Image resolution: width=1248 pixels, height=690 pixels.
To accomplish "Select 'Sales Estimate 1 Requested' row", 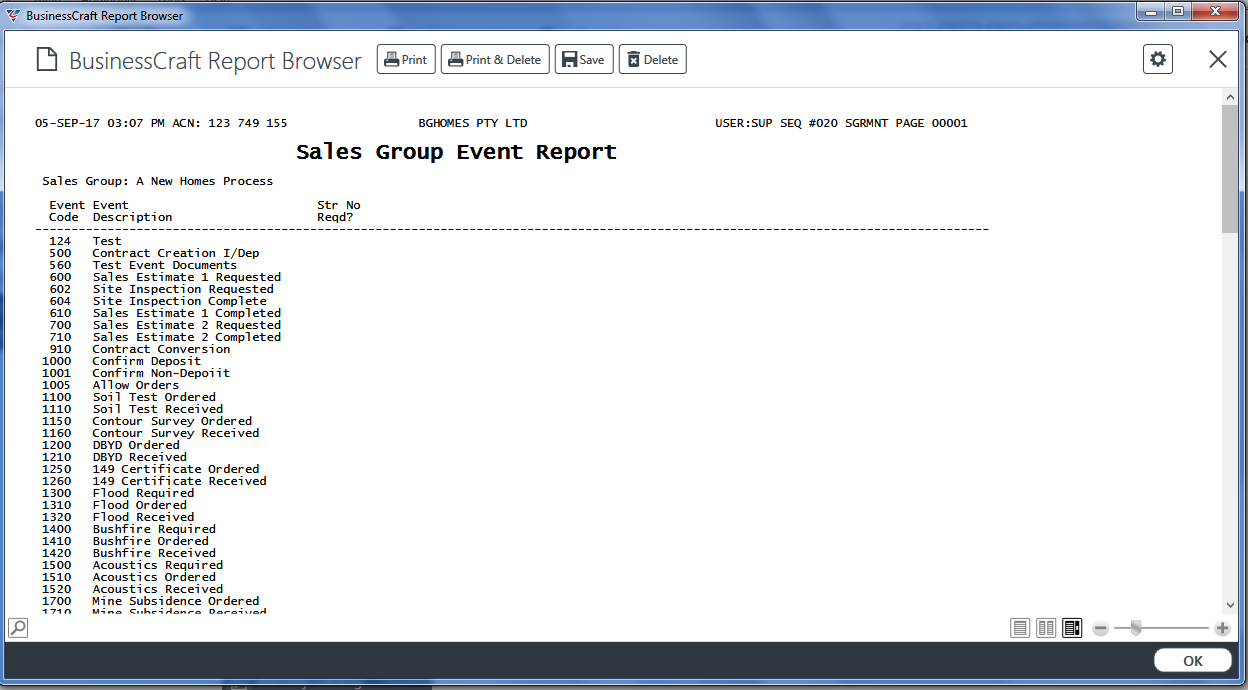I will (187, 277).
